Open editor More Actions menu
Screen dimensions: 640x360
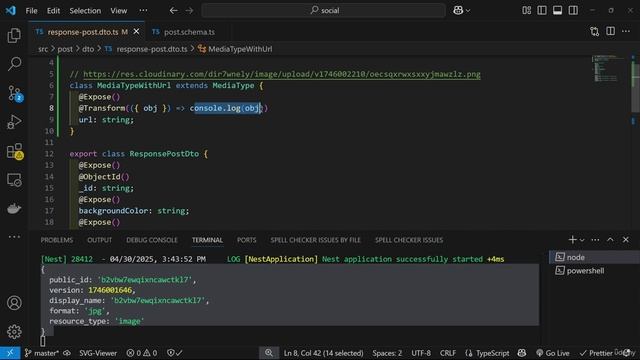(626, 31)
